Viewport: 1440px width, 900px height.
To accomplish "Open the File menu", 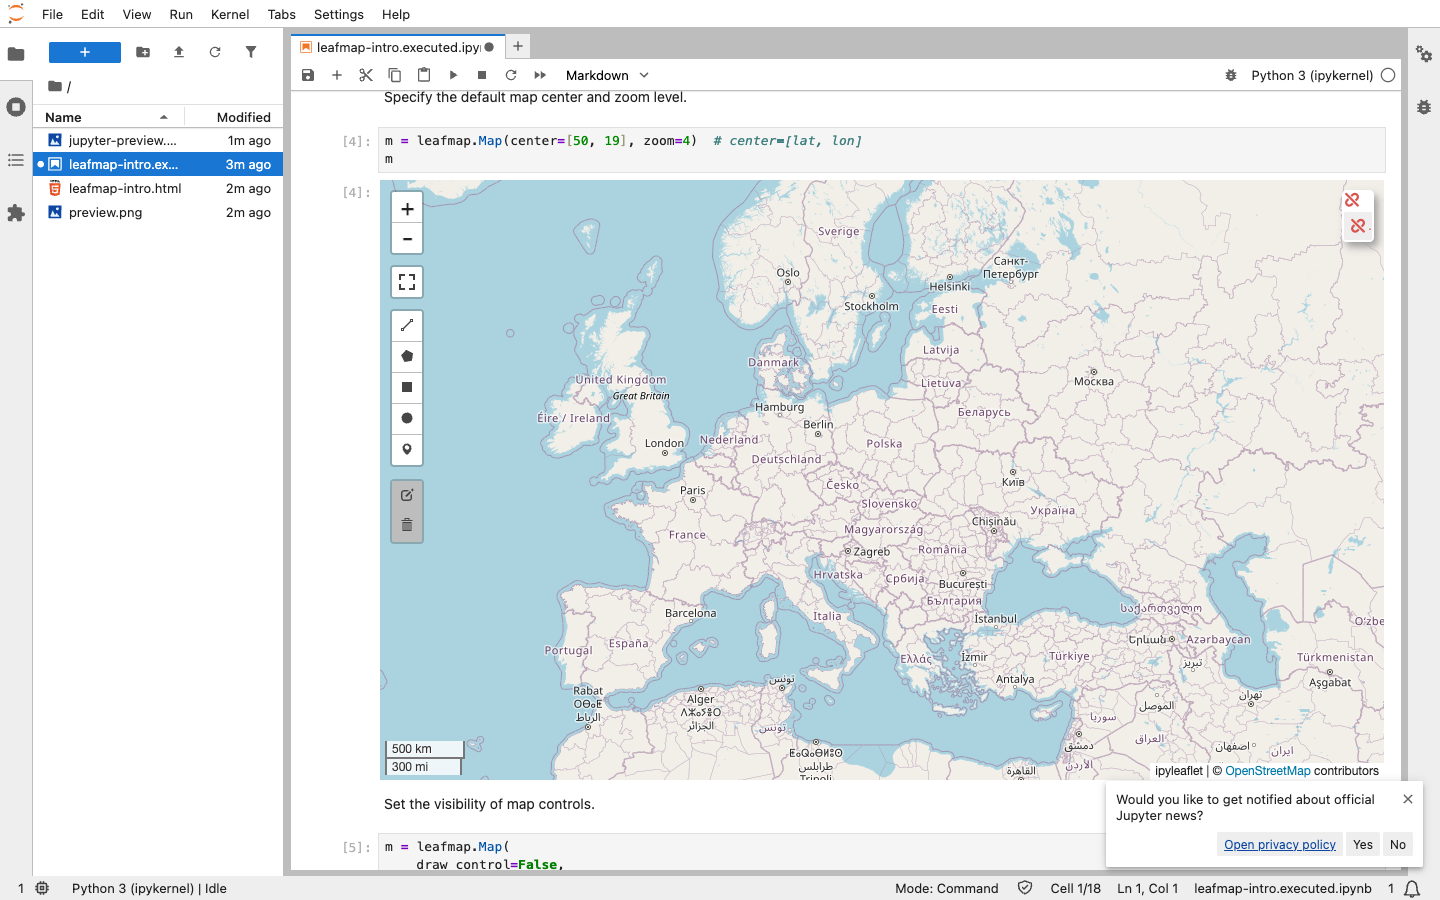I will (52, 14).
